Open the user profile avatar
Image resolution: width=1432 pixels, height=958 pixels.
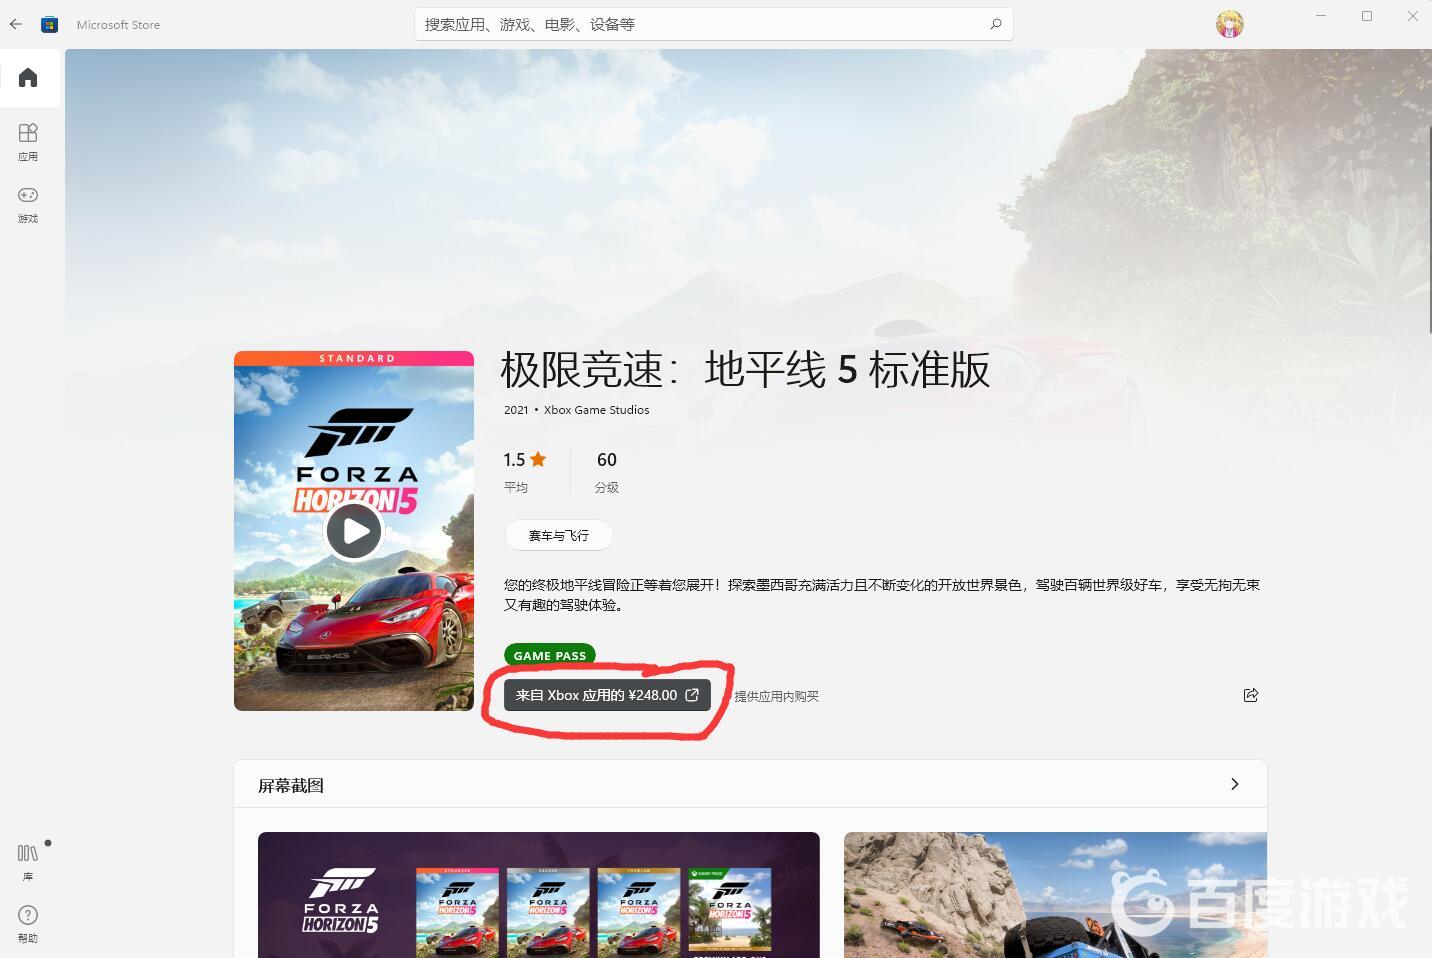(x=1229, y=24)
